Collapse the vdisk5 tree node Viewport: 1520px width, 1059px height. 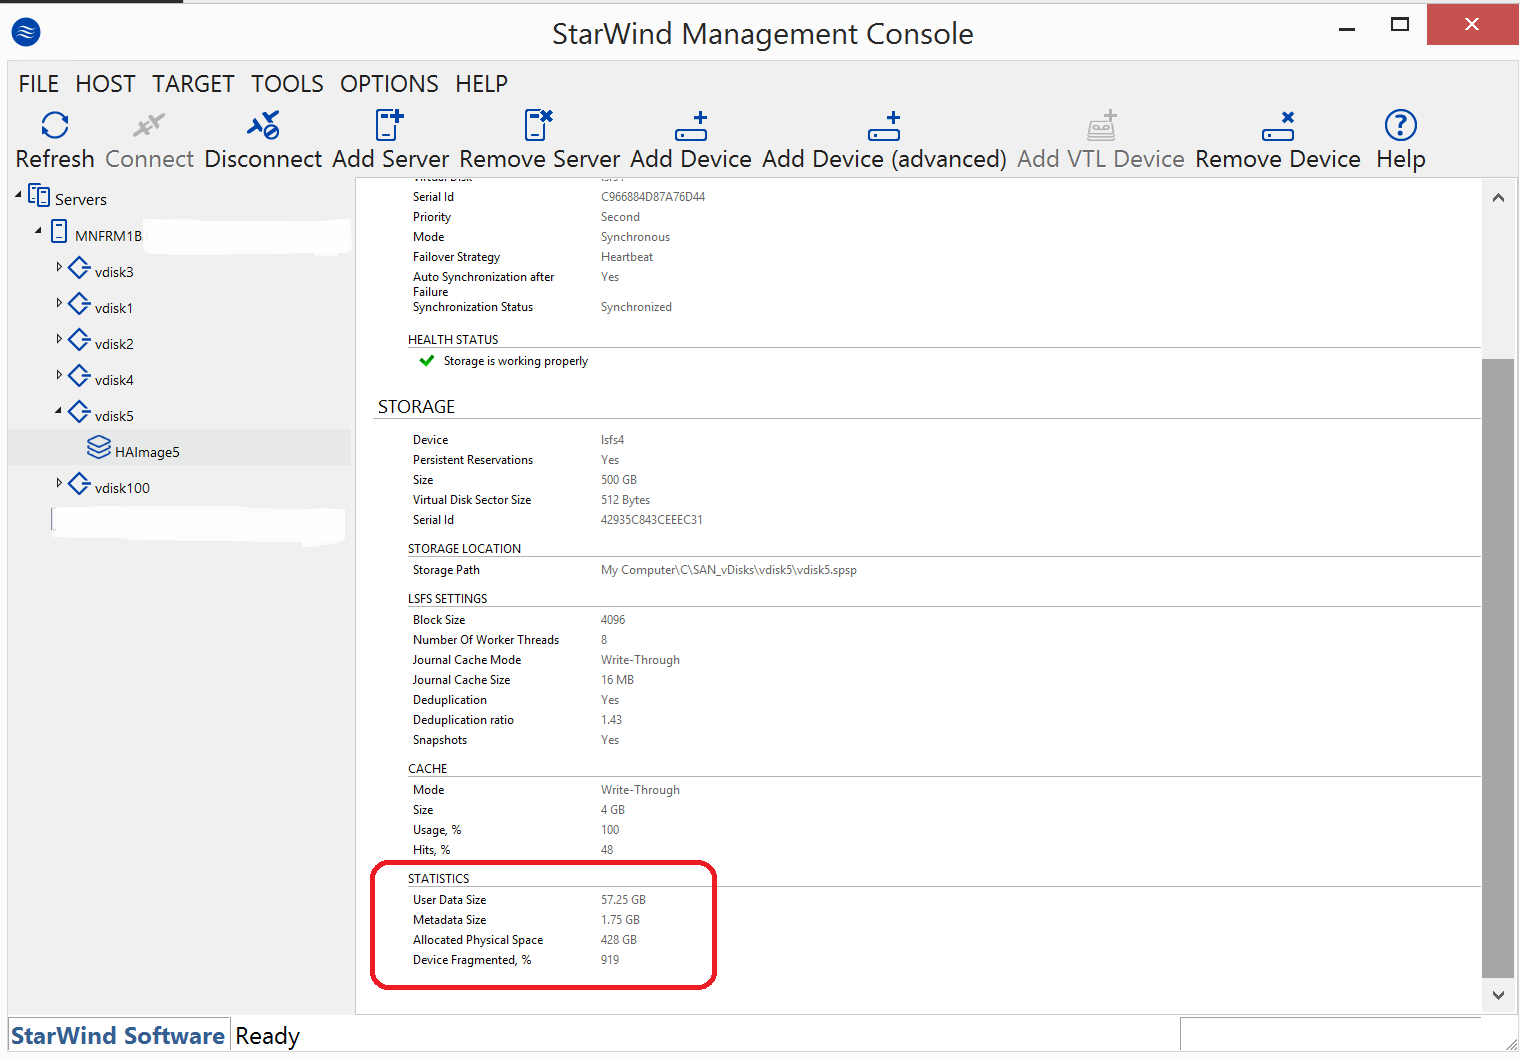(58, 411)
